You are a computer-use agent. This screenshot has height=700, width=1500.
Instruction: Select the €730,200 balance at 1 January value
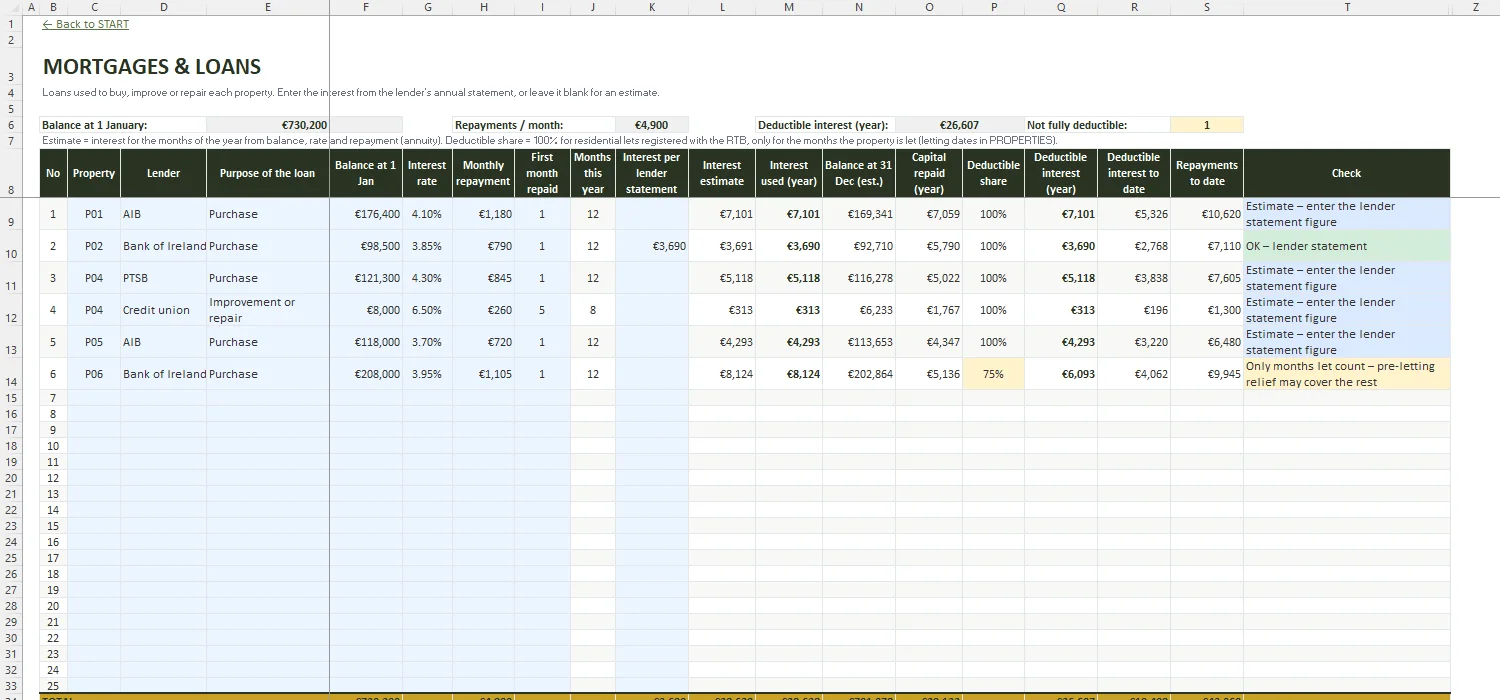pyautogui.click(x=267, y=125)
